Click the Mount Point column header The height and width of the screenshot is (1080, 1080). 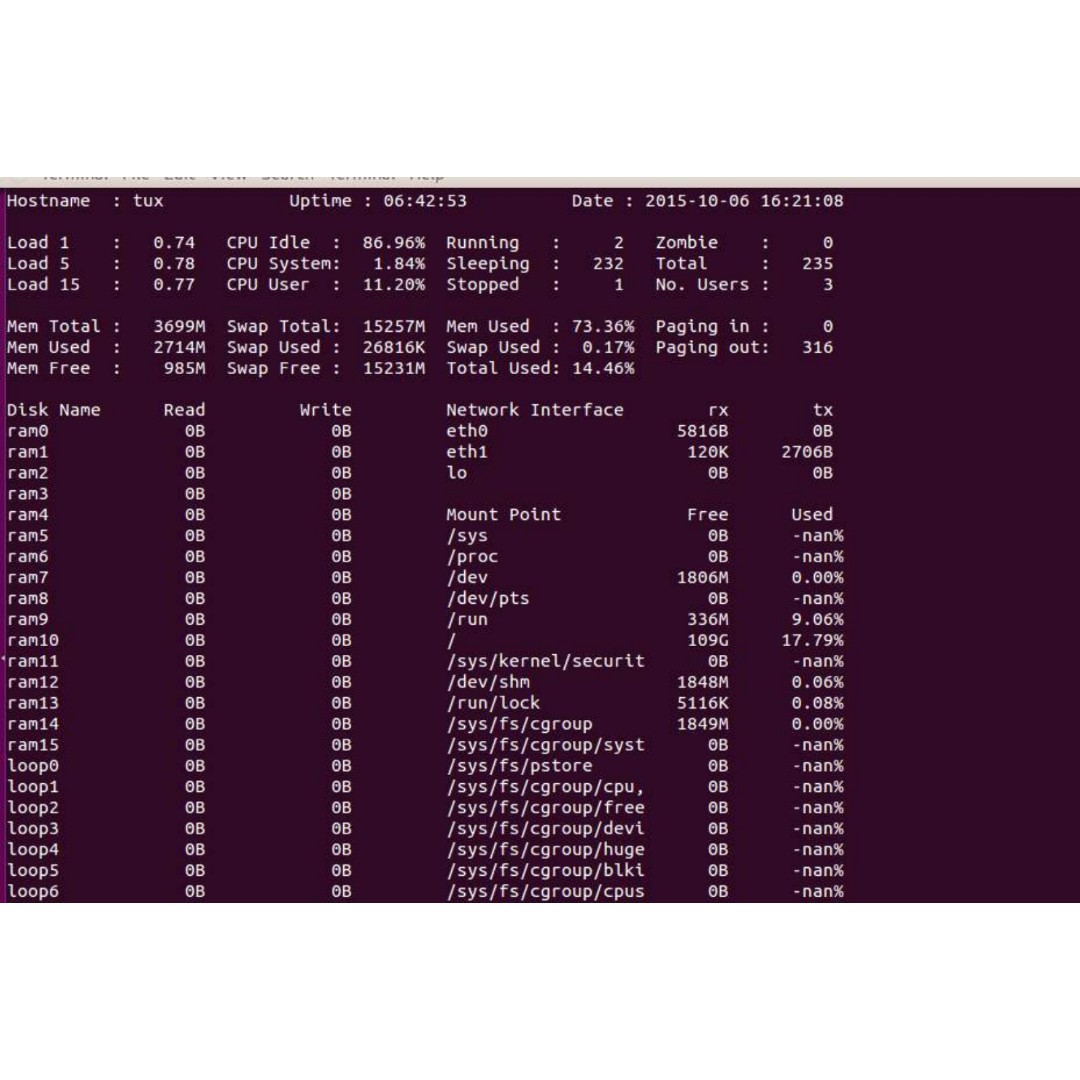click(x=503, y=515)
